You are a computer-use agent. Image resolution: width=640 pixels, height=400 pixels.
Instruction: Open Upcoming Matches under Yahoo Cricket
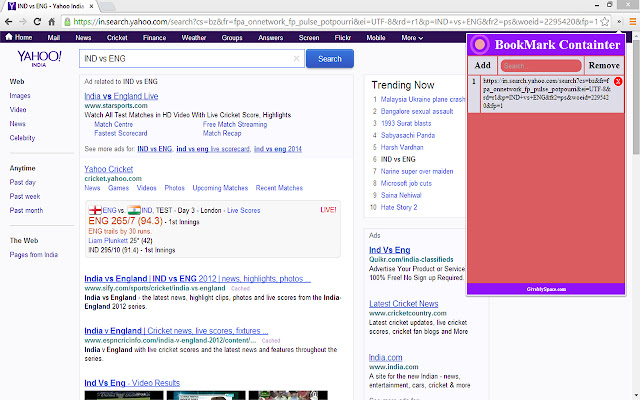(x=220, y=188)
